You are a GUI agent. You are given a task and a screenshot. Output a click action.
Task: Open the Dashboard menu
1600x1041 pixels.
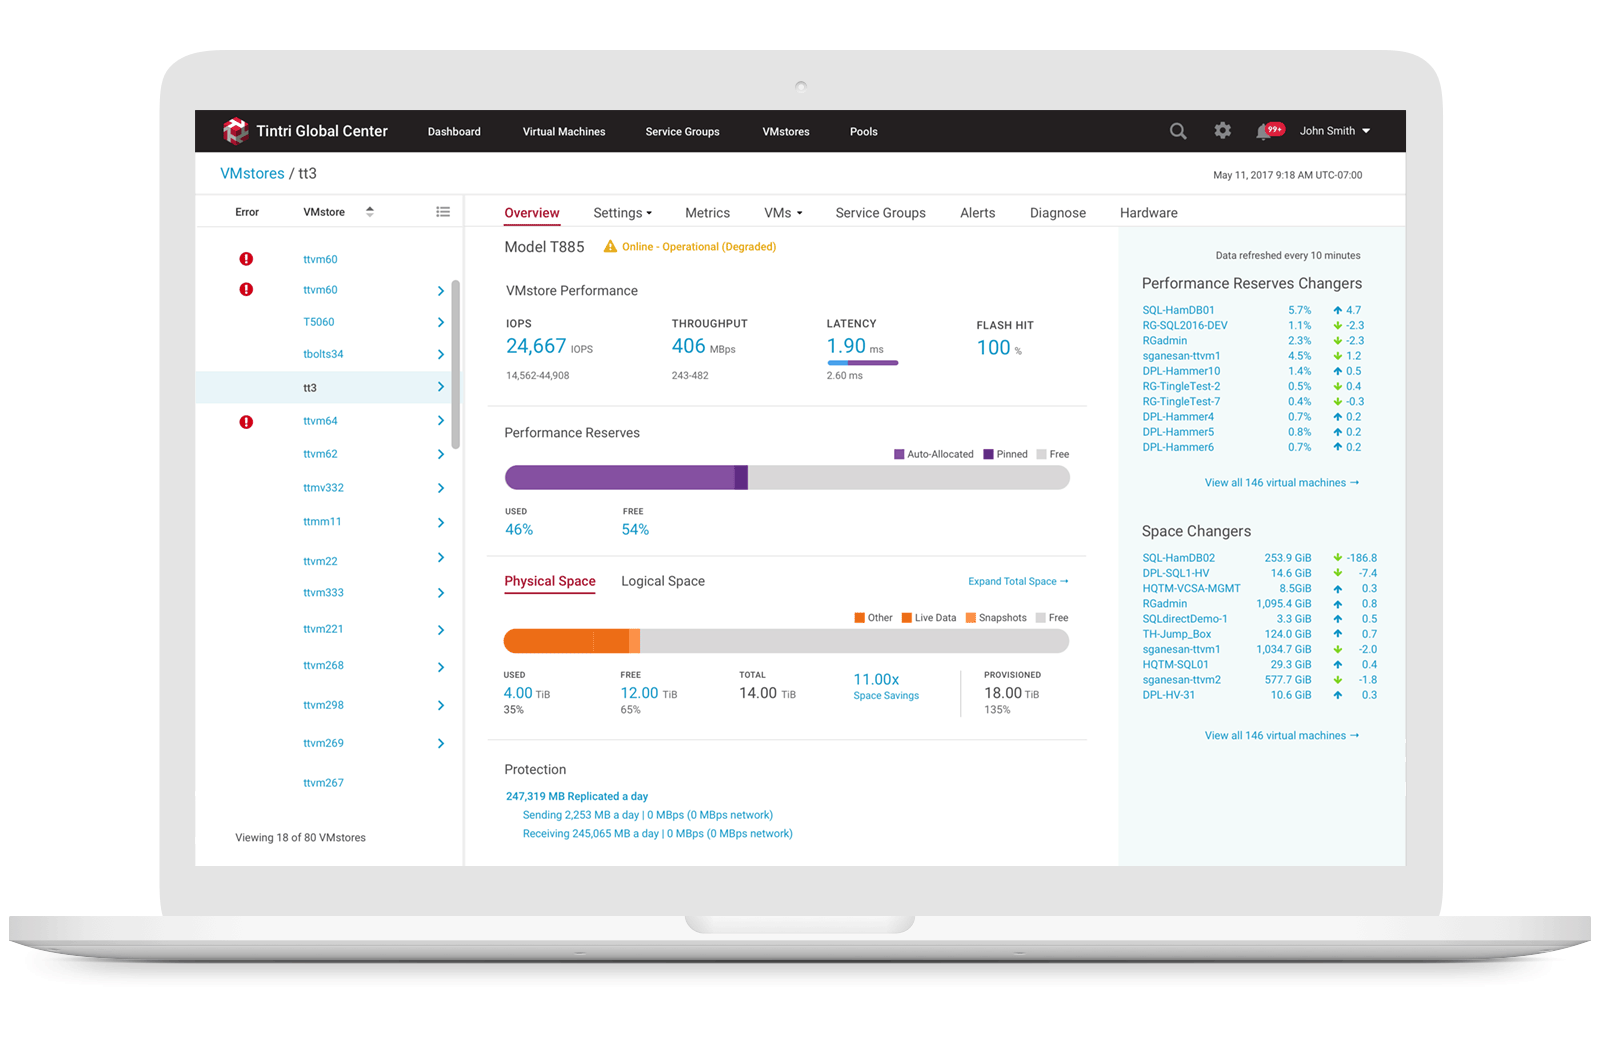tap(454, 132)
